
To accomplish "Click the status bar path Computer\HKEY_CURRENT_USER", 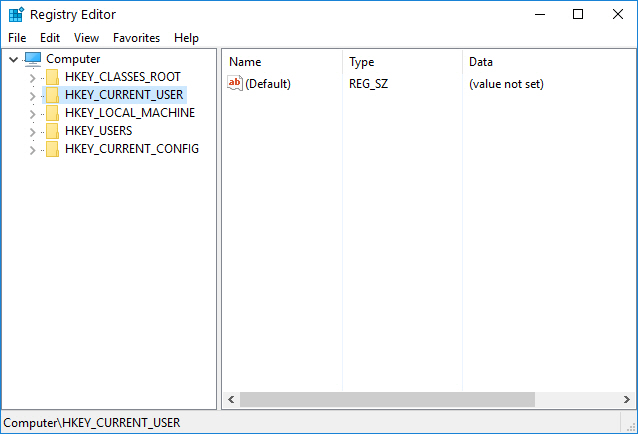I will (x=92, y=423).
